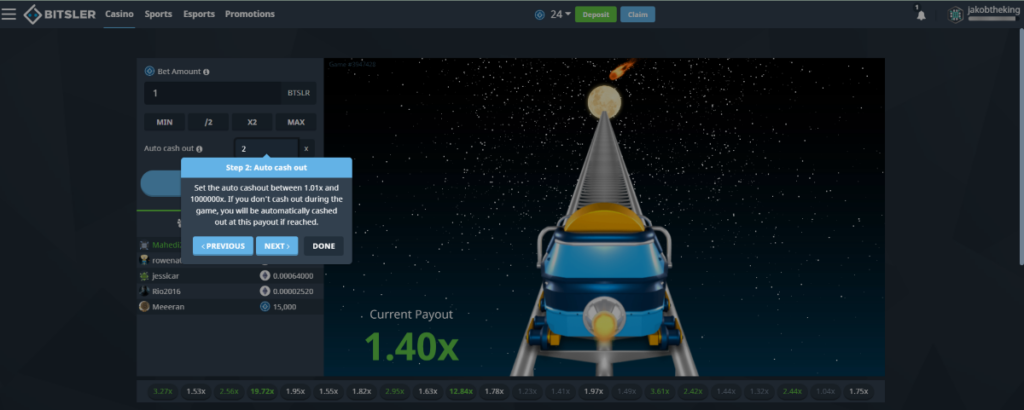Image resolution: width=1024 pixels, height=410 pixels.
Task: Open the Casino tab
Action: pyautogui.click(x=120, y=14)
